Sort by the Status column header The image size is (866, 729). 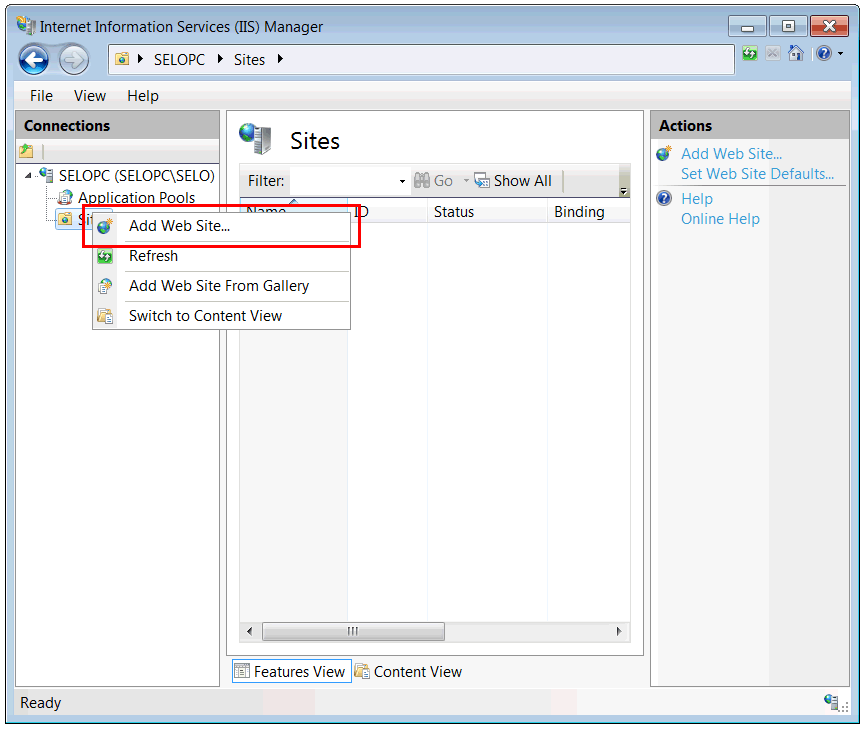(x=487, y=212)
